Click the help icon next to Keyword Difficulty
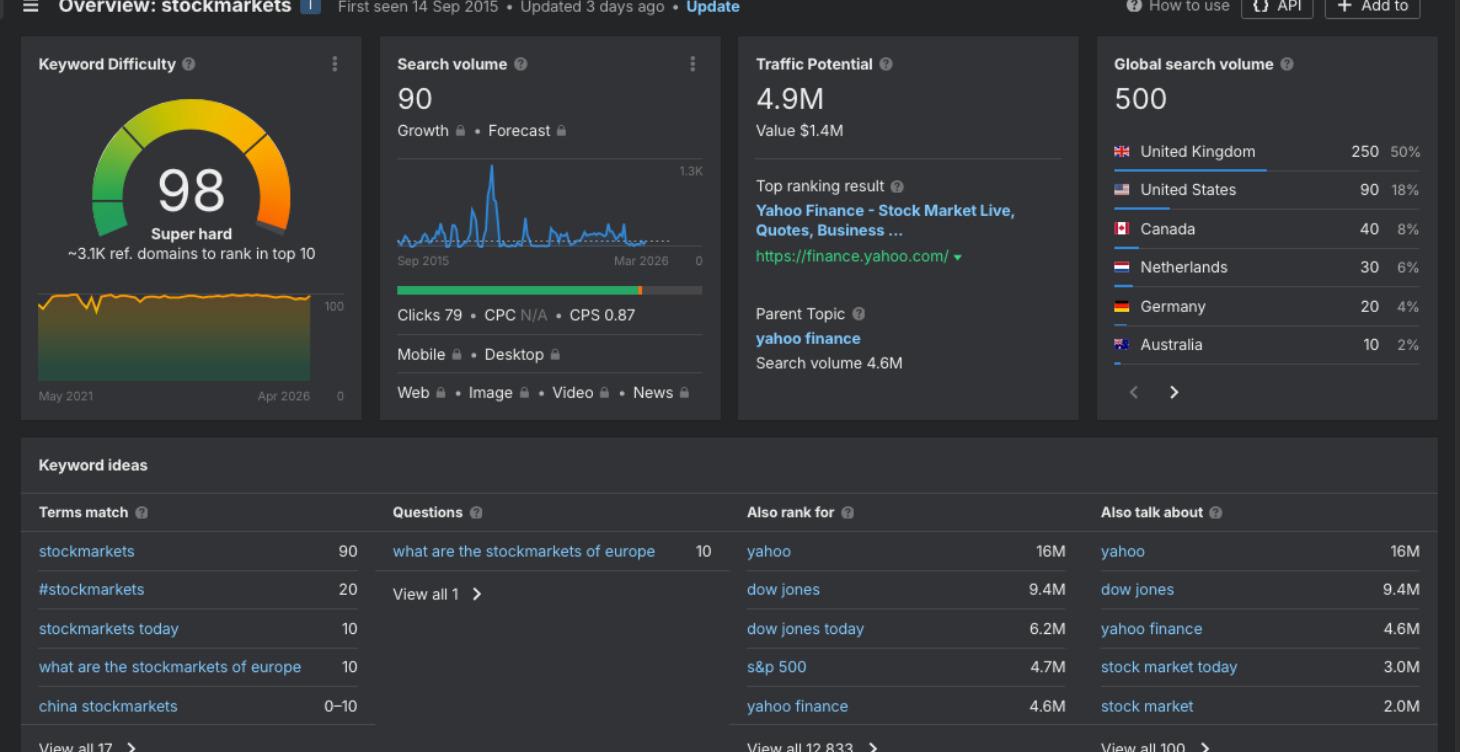Image resolution: width=1460 pixels, height=752 pixels. [189, 64]
